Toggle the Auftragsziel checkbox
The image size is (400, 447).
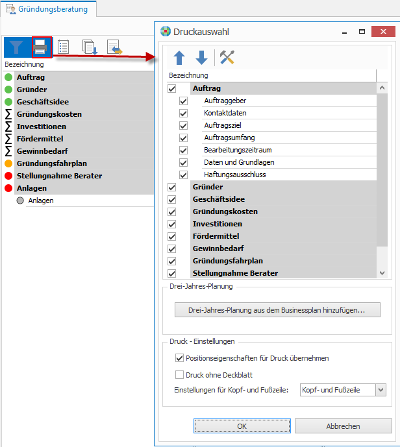click(183, 126)
